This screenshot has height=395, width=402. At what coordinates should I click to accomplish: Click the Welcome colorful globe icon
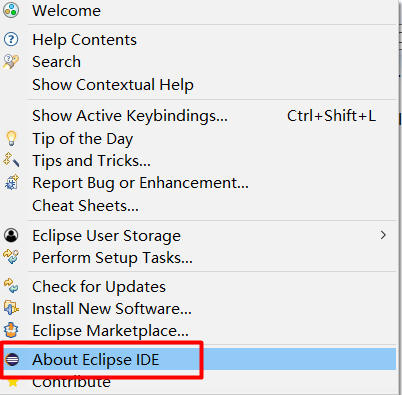[x=11, y=10]
